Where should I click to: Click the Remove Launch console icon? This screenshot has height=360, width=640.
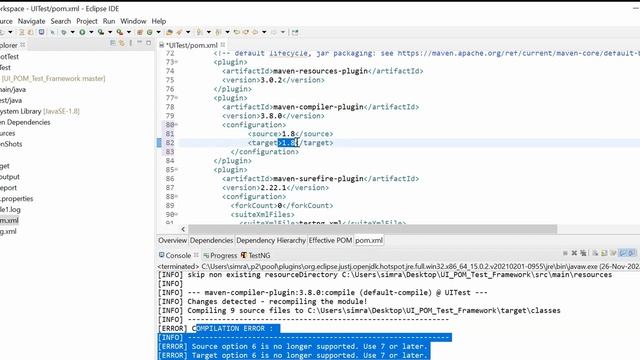point(574,253)
